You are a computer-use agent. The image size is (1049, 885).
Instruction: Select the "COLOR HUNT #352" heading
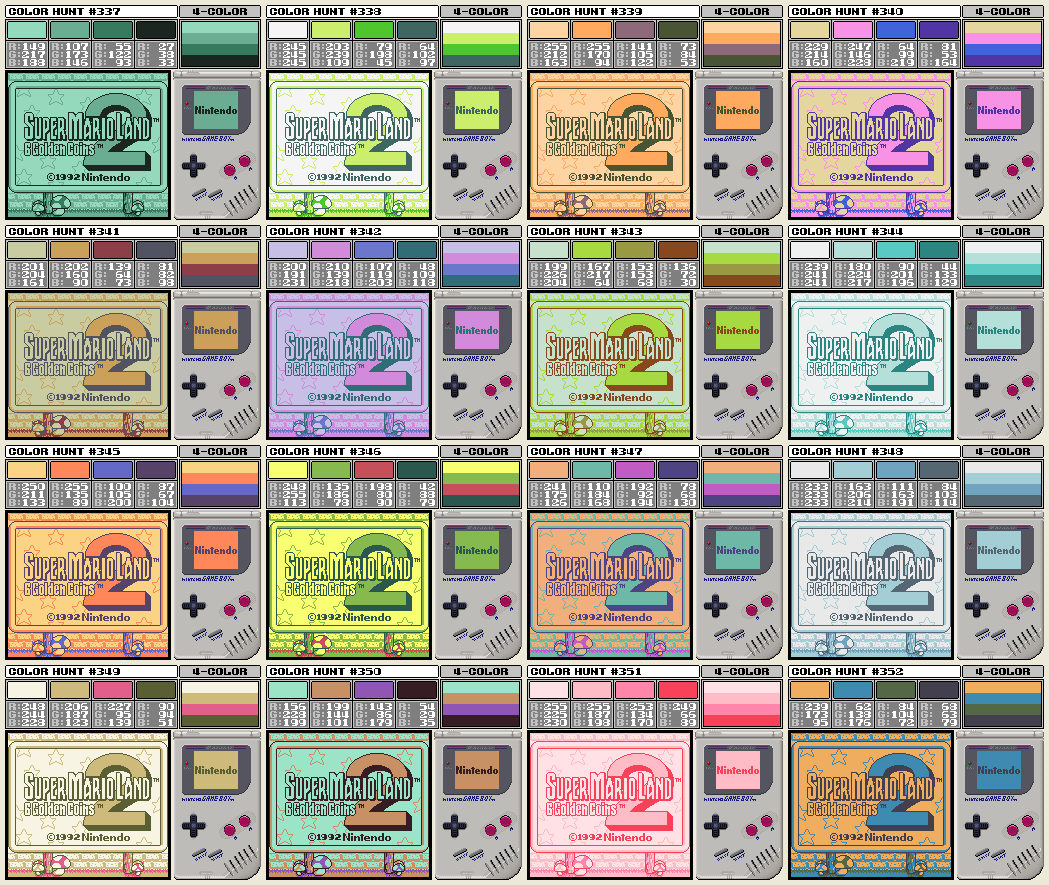click(x=848, y=672)
